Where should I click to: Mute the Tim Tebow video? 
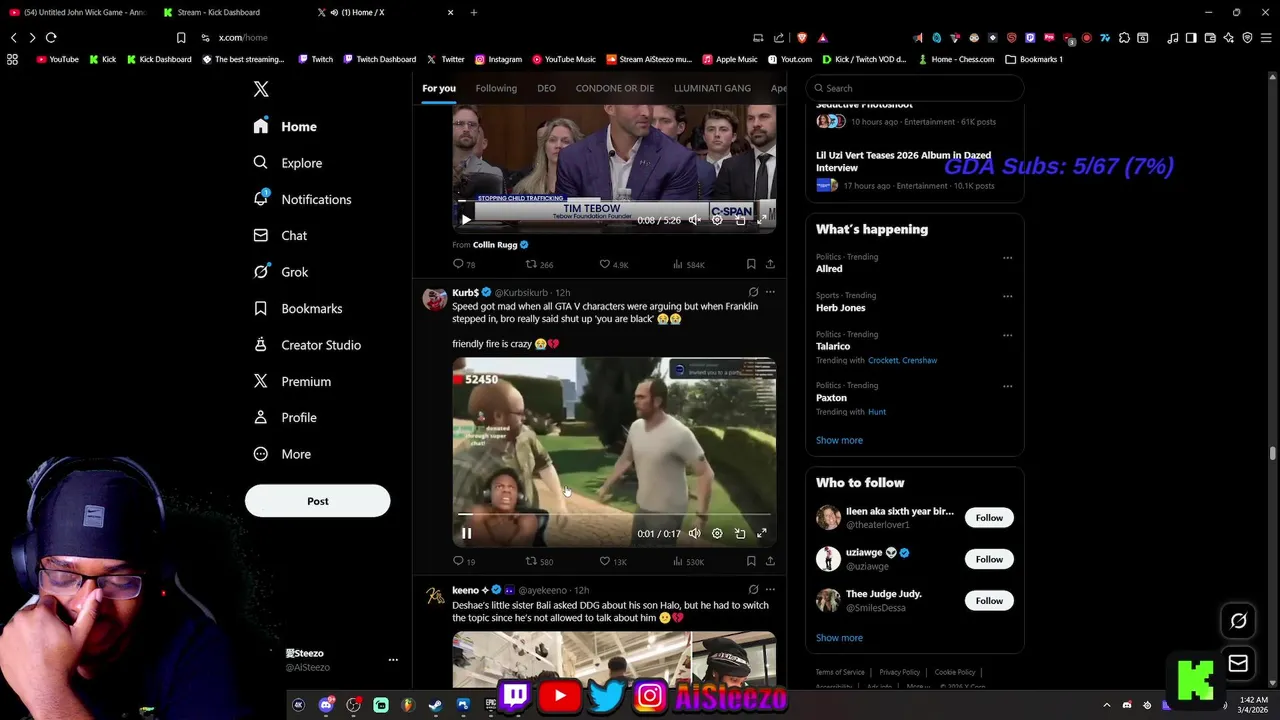point(694,220)
